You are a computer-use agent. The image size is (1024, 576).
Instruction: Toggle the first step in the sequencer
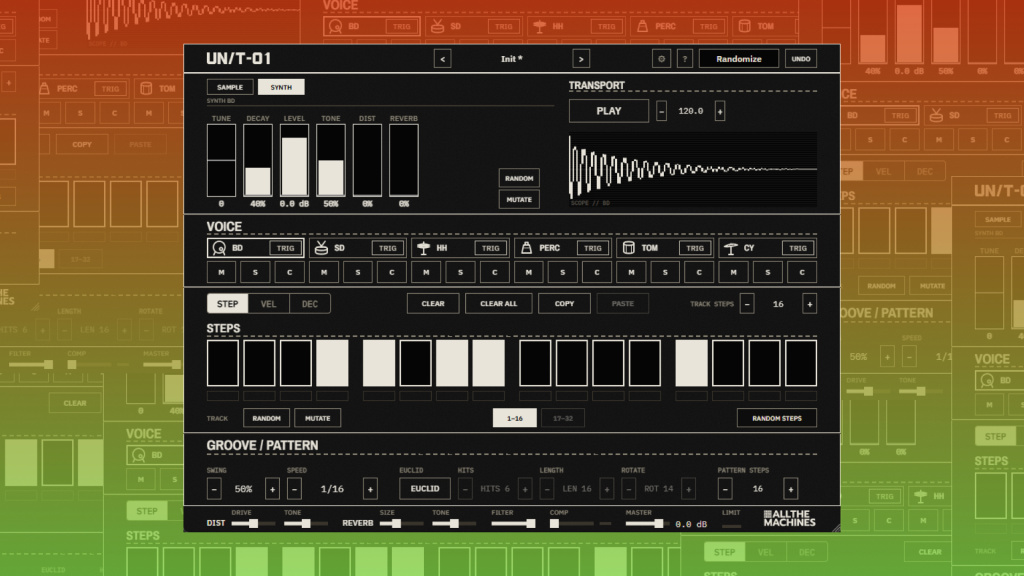pos(223,363)
